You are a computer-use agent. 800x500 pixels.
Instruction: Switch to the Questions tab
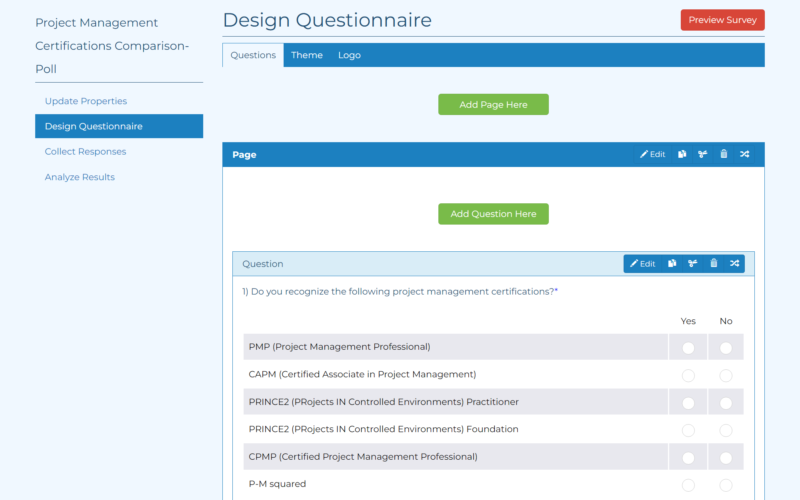(253, 55)
